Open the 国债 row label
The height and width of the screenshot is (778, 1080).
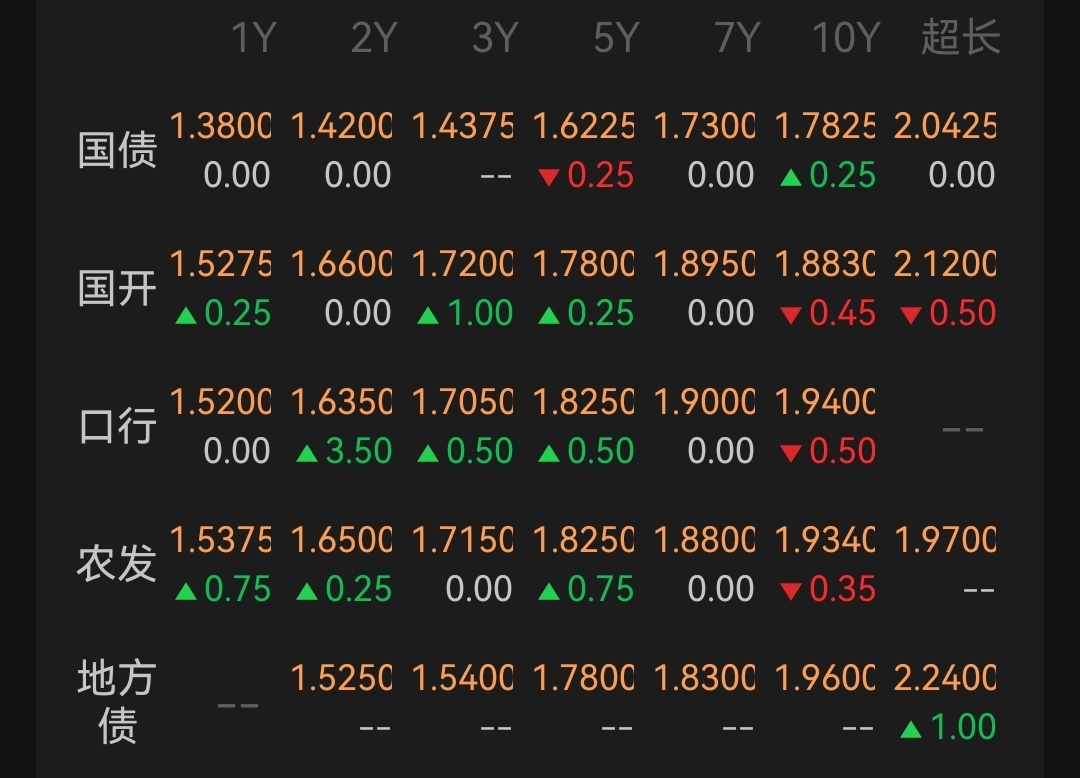pos(117,150)
